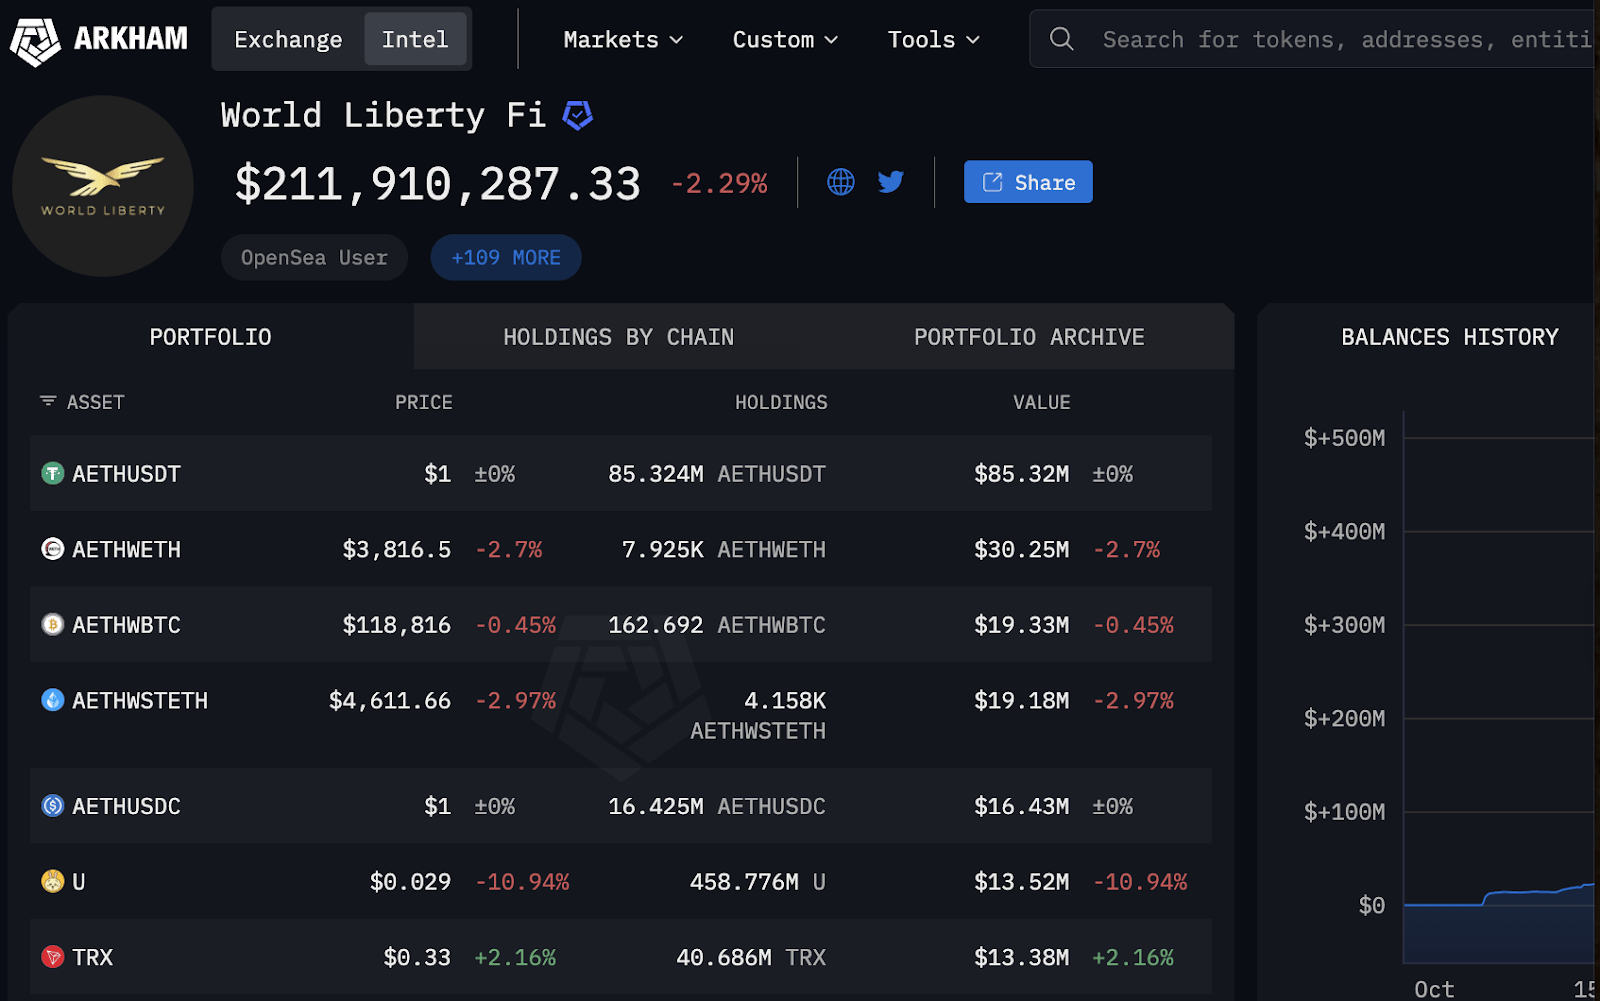Click the filter icon next to ASSET header
Screen dimensions: 1600x1001
click(x=48, y=401)
